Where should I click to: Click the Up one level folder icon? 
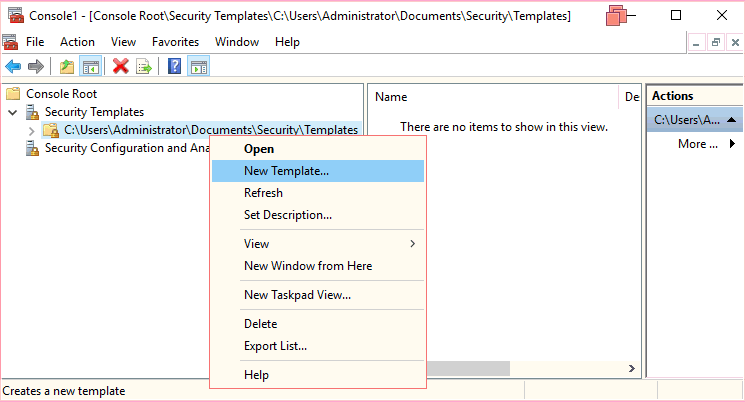coord(67,67)
